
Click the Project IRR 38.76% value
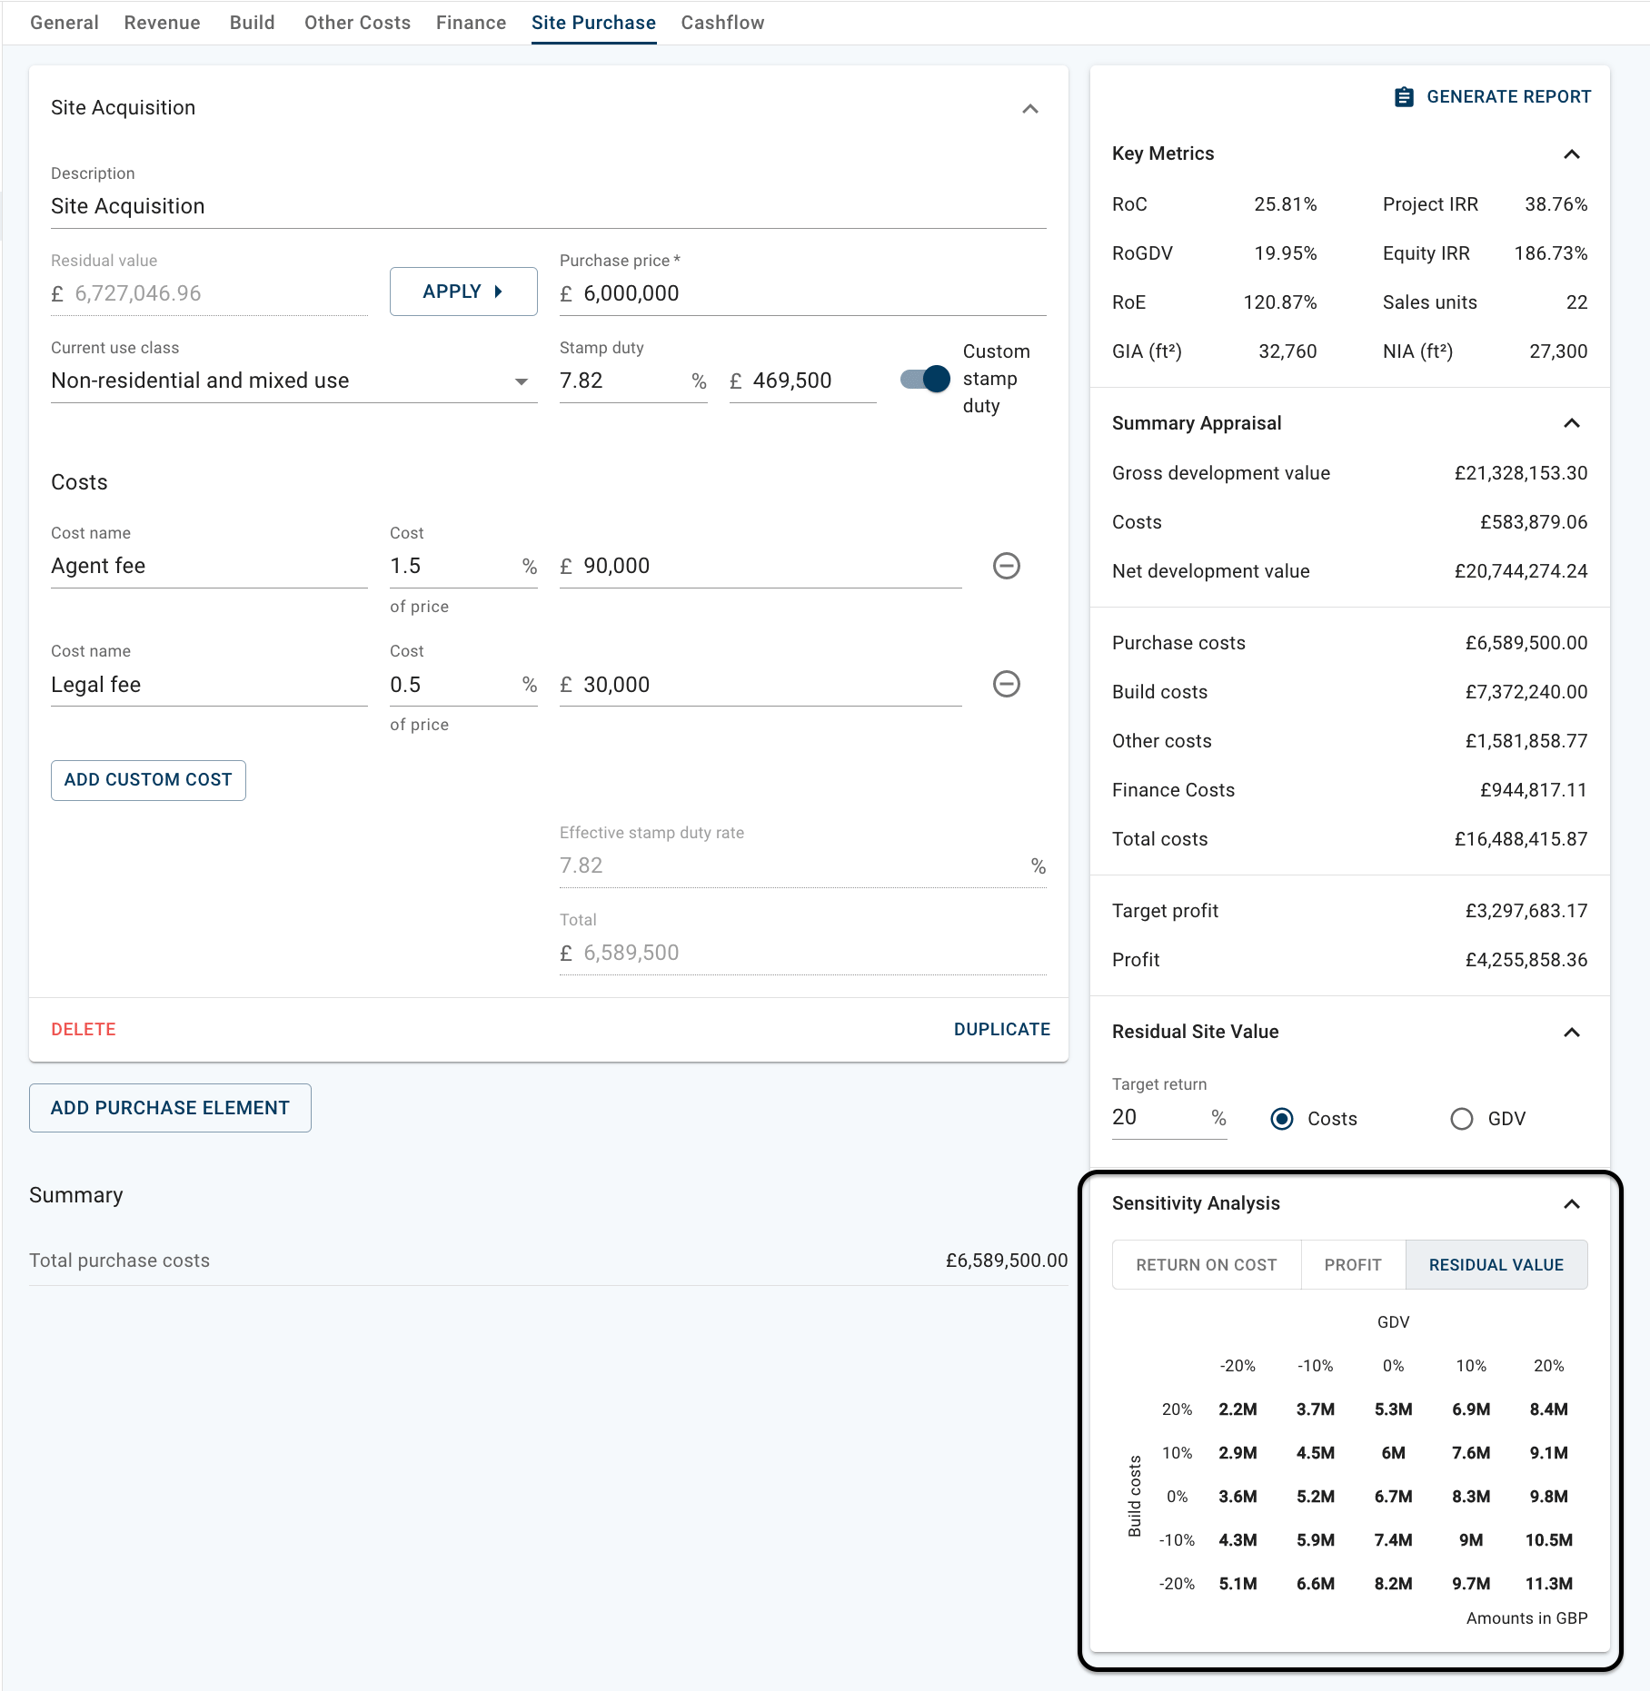[1556, 205]
